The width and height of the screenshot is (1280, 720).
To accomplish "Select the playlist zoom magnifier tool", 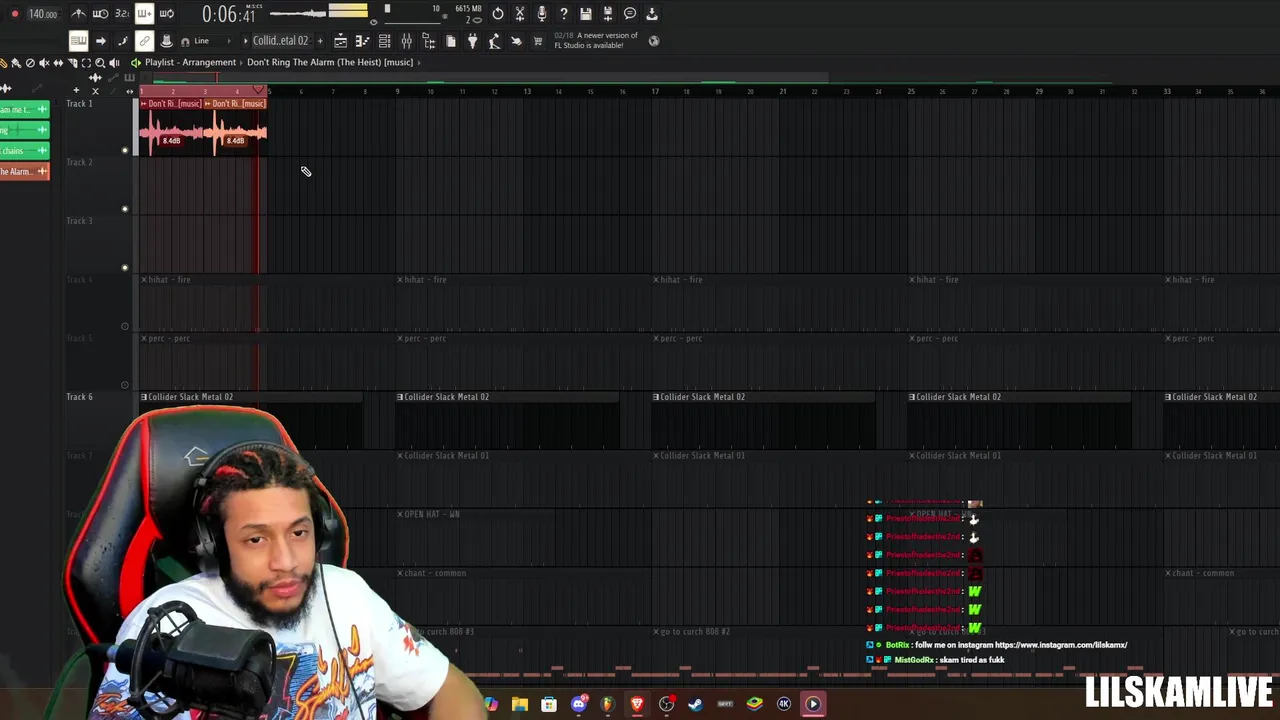I will (100, 63).
